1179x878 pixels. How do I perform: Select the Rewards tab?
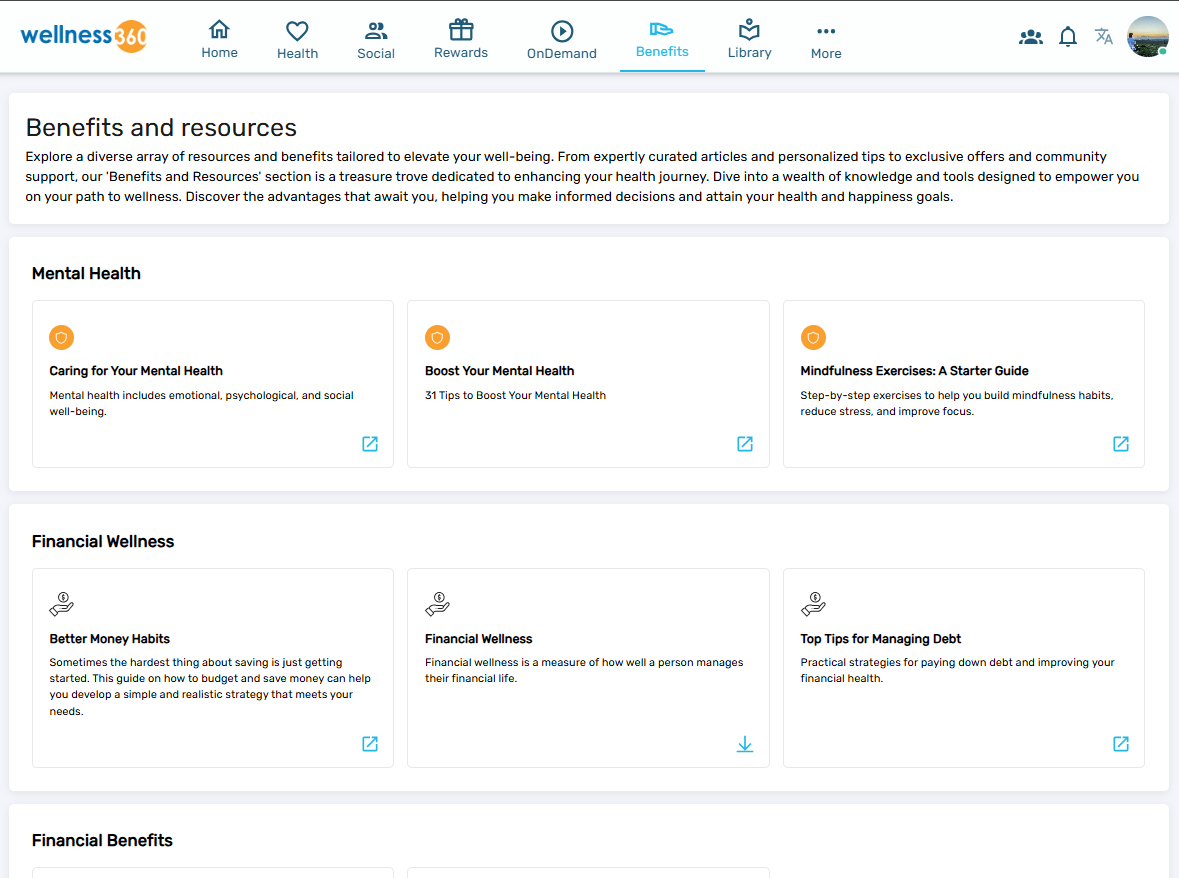460,40
